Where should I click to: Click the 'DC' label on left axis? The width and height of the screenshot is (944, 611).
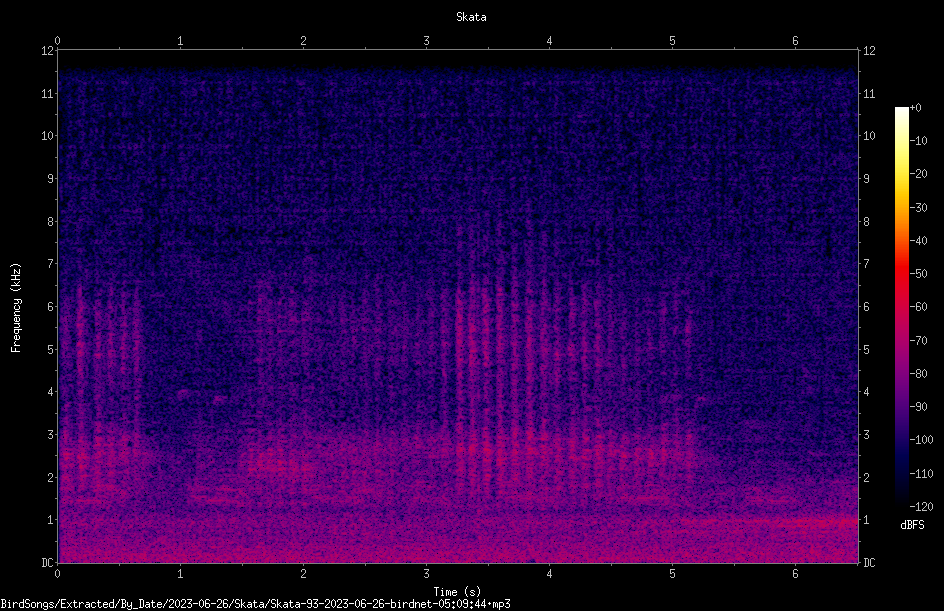pyautogui.click(x=47, y=563)
